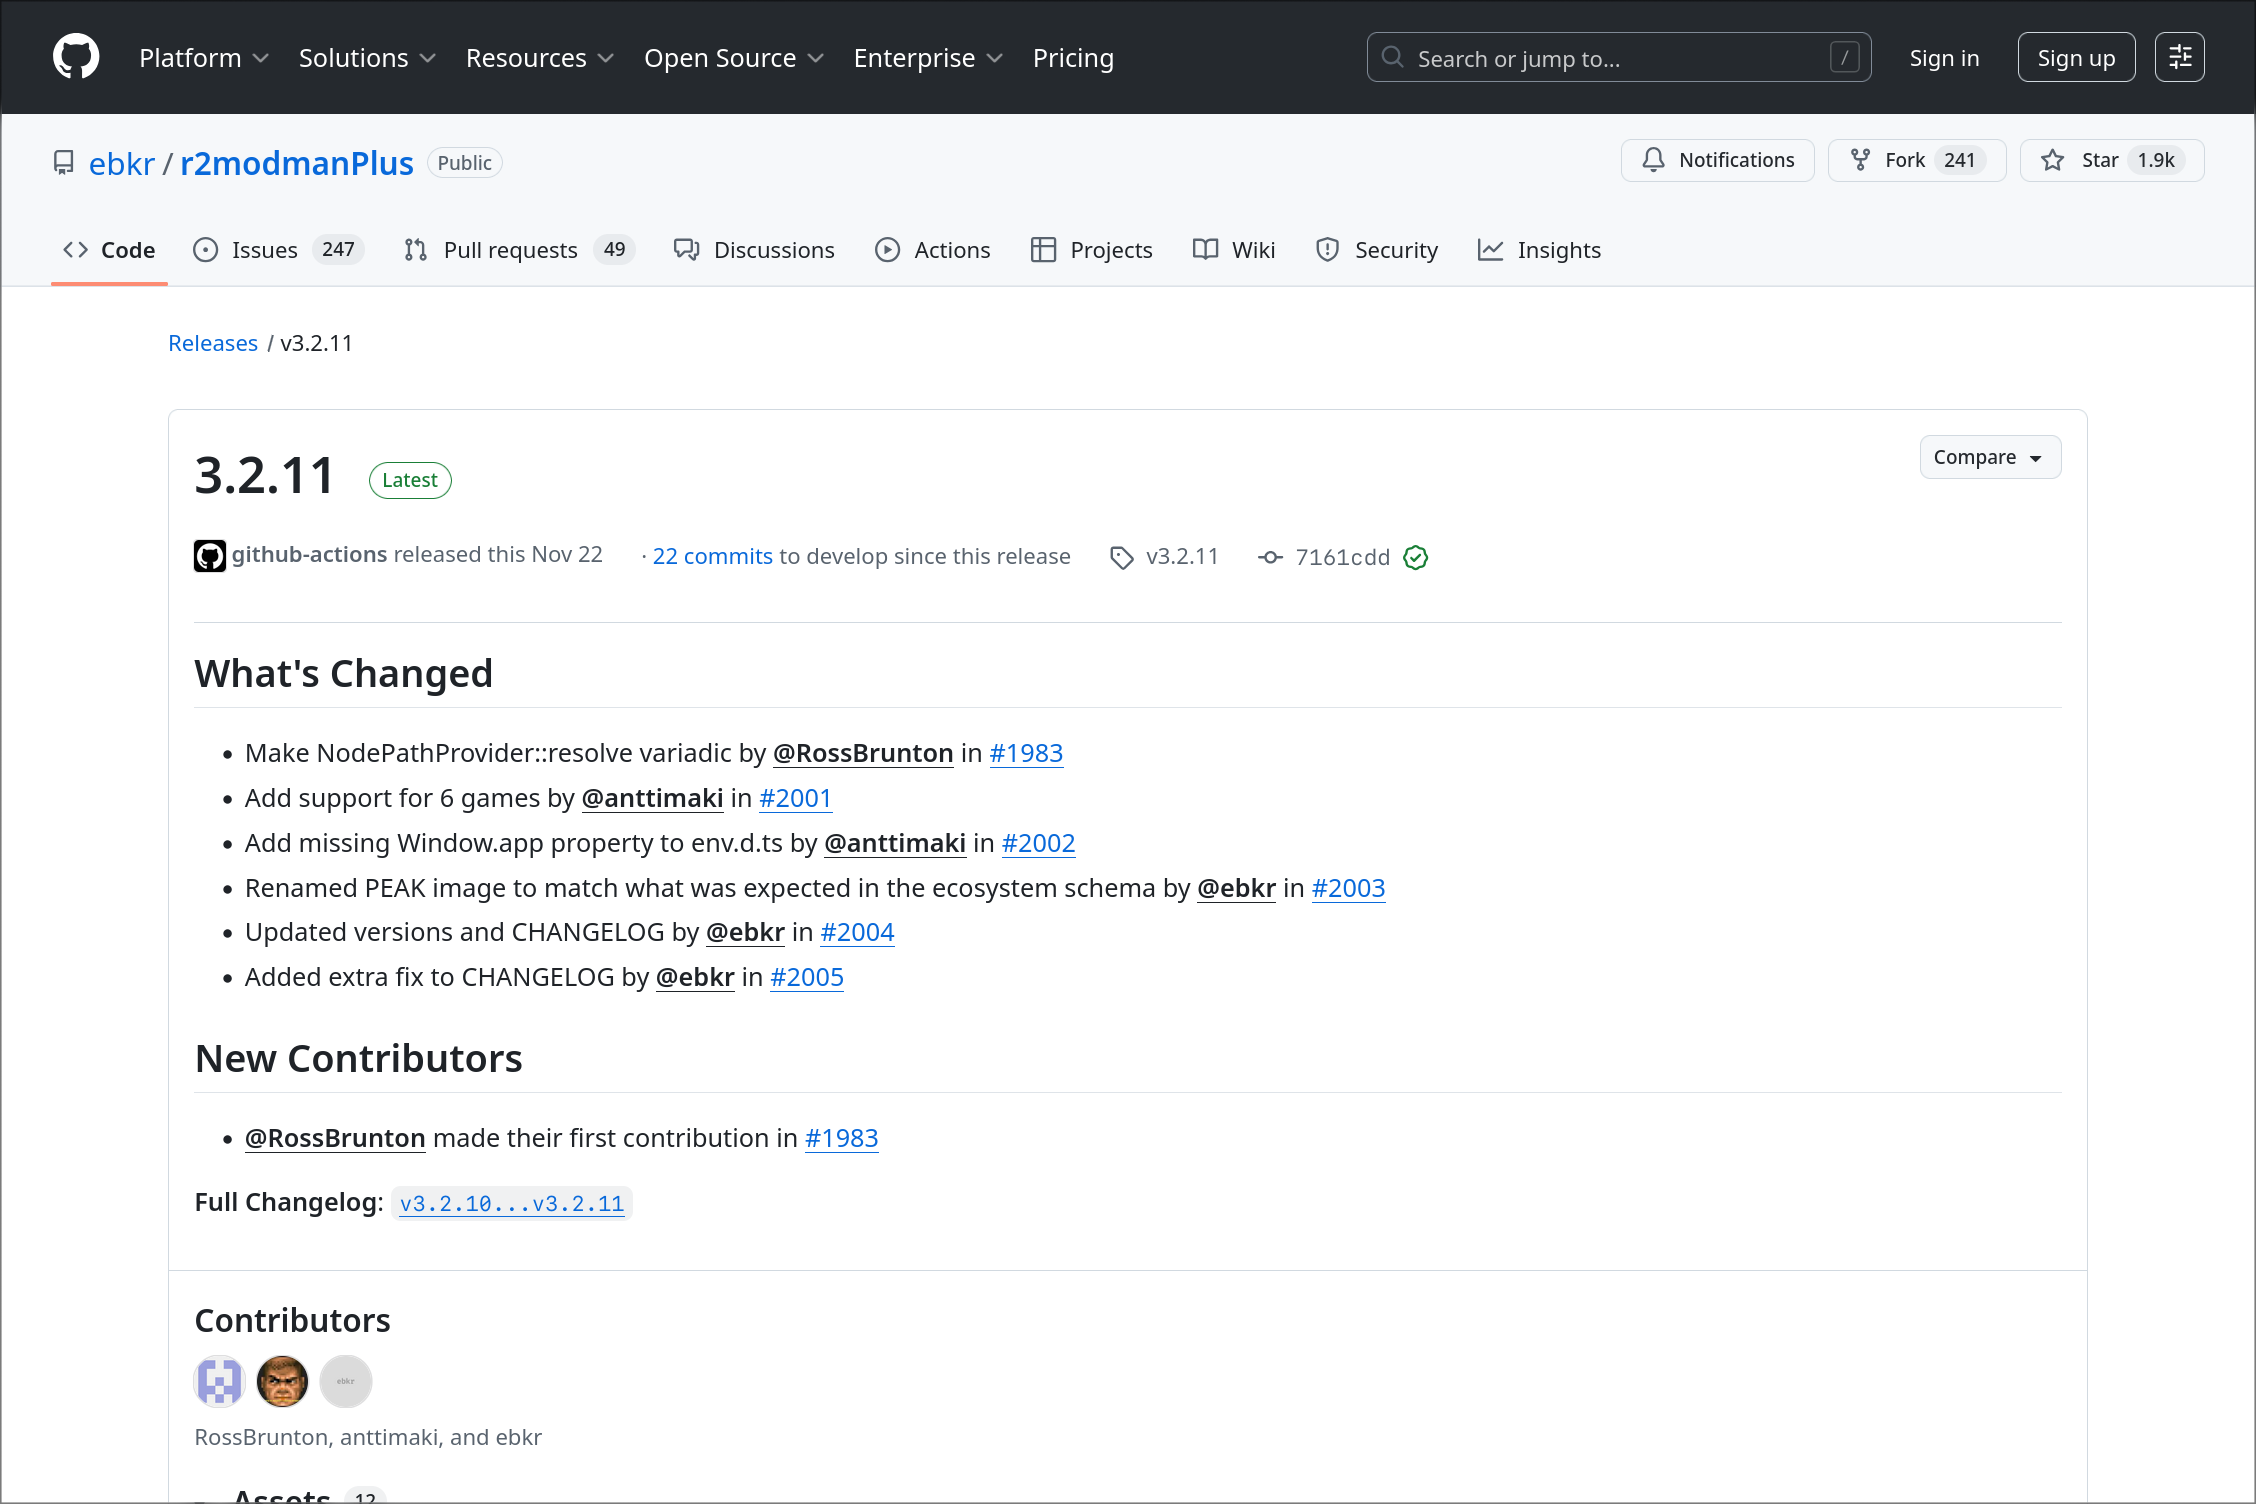Click the verified commit checkmark badge
The width and height of the screenshot is (2256, 1504).
(x=1415, y=557)
